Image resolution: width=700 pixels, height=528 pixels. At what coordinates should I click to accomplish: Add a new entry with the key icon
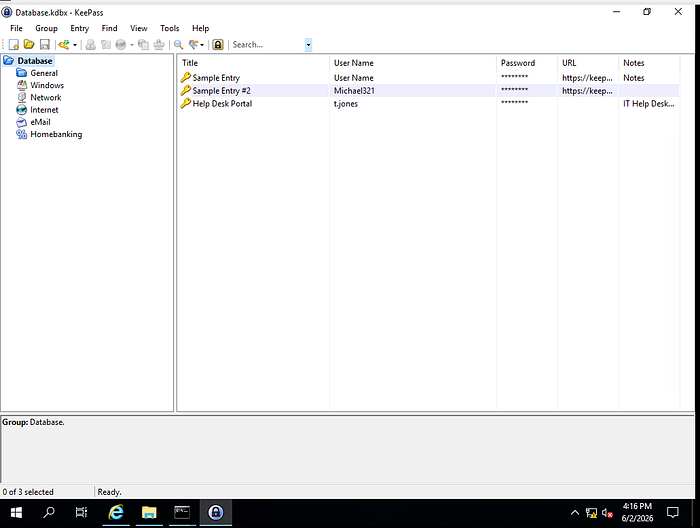[x=64, y=45]
